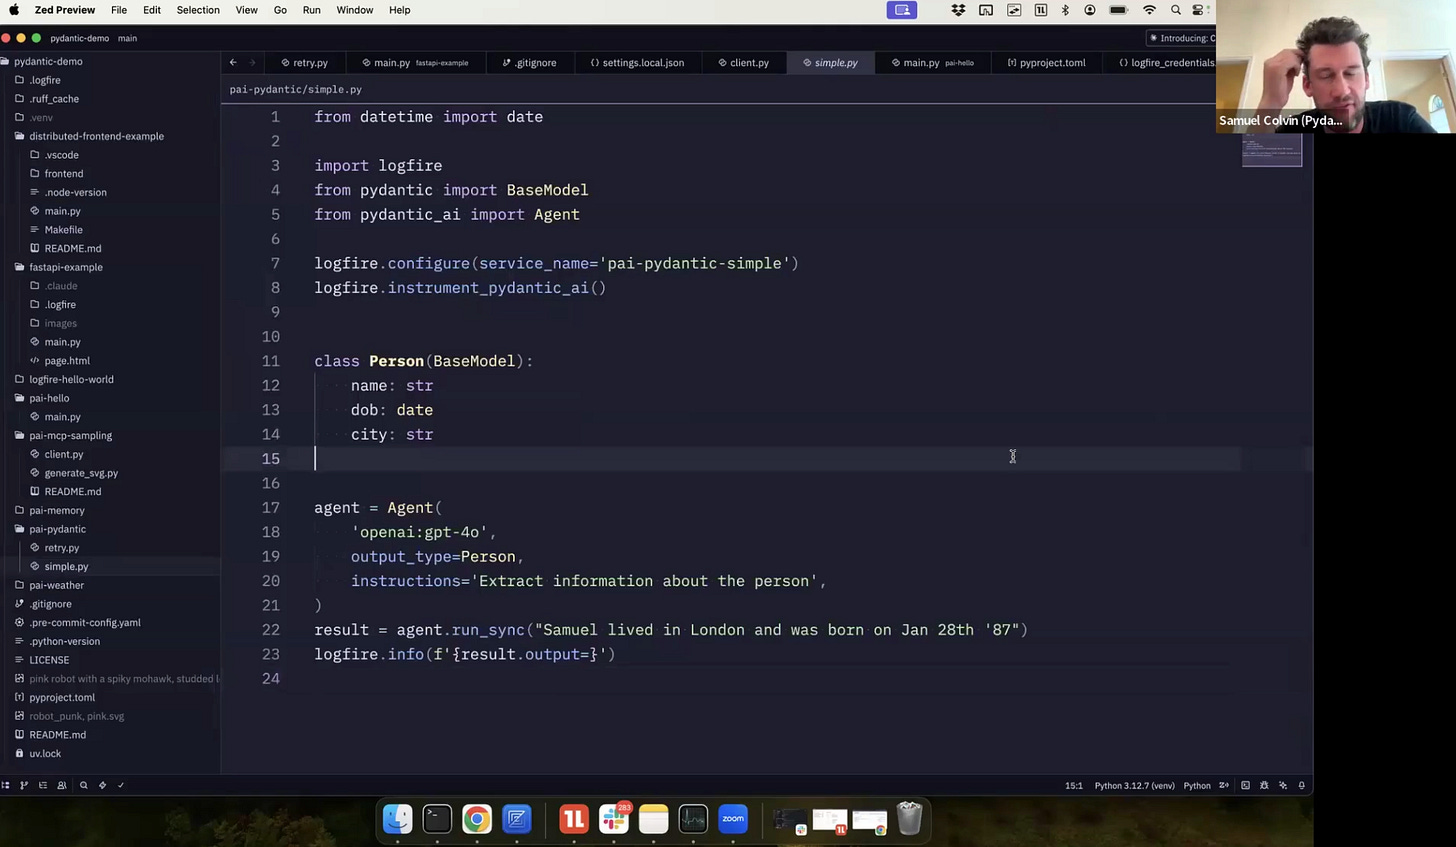Open the Python 3.12.7 (venv) selector
The height and width of the screenshot is (847, 1456).
[x=1134, y=785]
